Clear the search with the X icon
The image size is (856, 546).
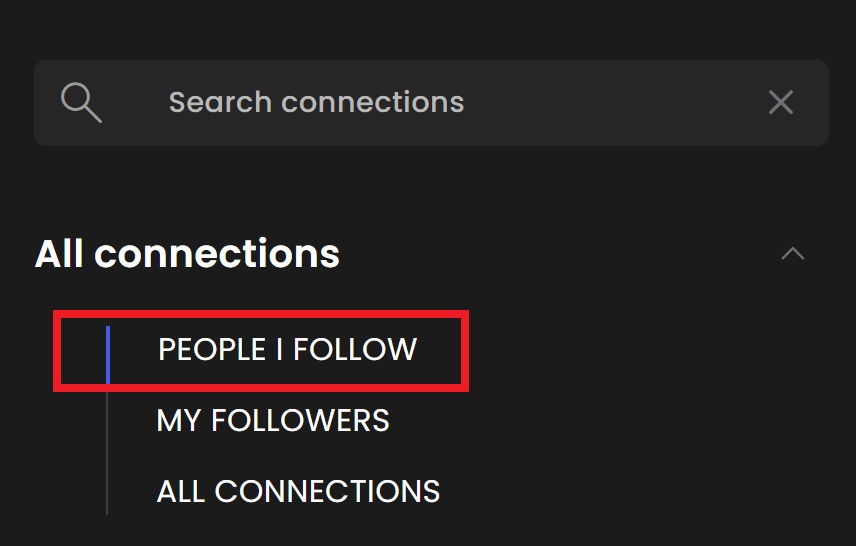coord(781,102)
